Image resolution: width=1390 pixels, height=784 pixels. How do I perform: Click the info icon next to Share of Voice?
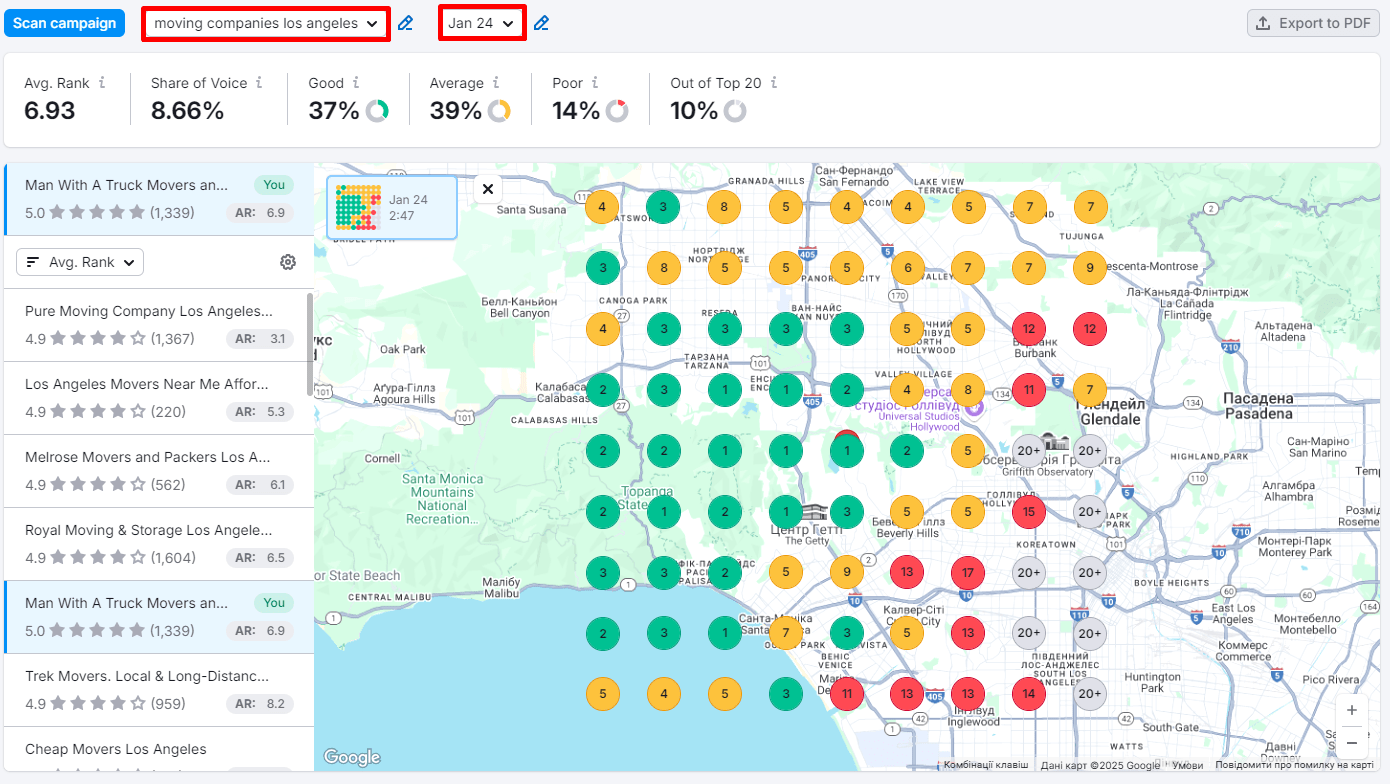[x=259, y=83]
